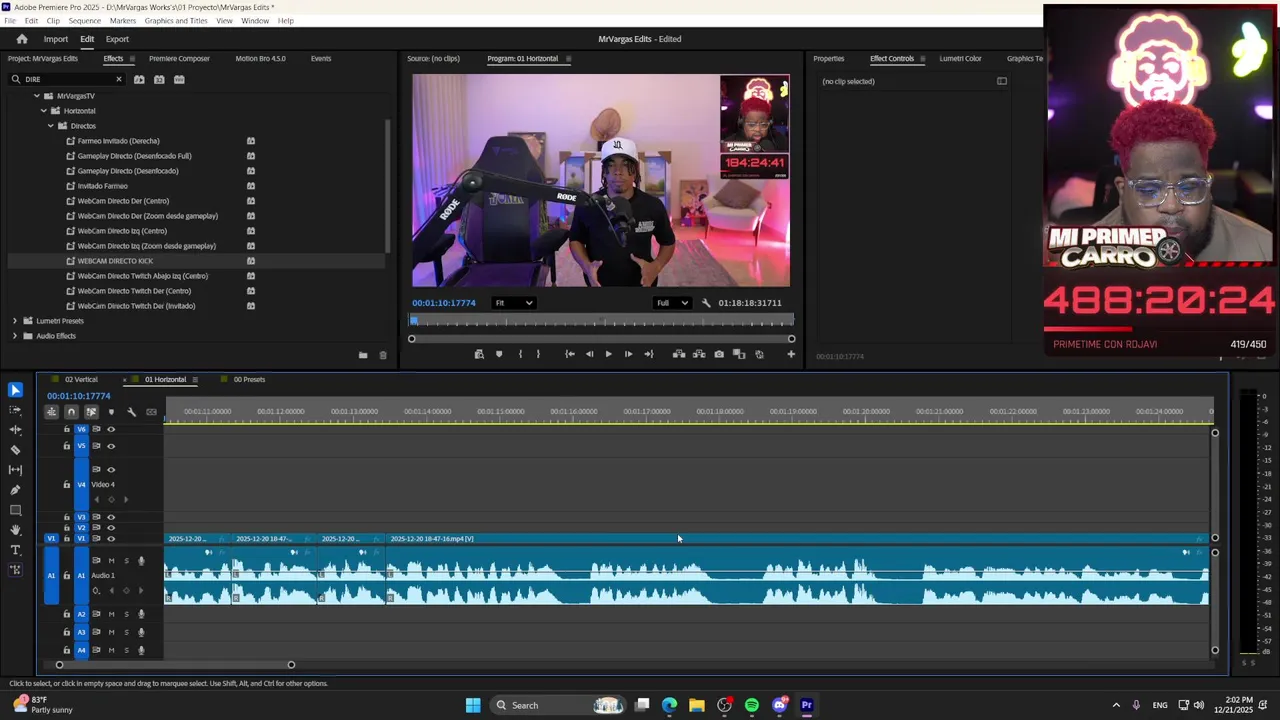The height and width of the screenshot is (720, 1280).
Task: Select the Type tool
Action: click(15, 550)
